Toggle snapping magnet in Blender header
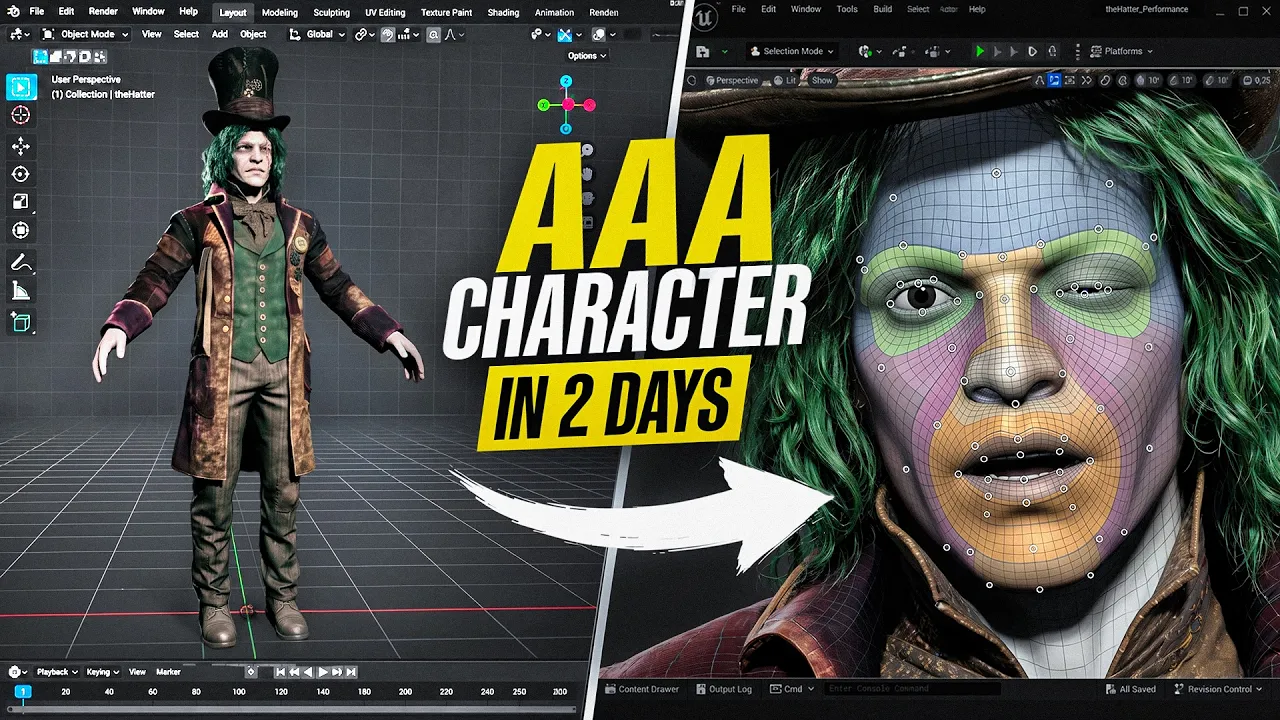This screenshot has height=720, width=1280. pyautogui.click(x=386, y=34)
